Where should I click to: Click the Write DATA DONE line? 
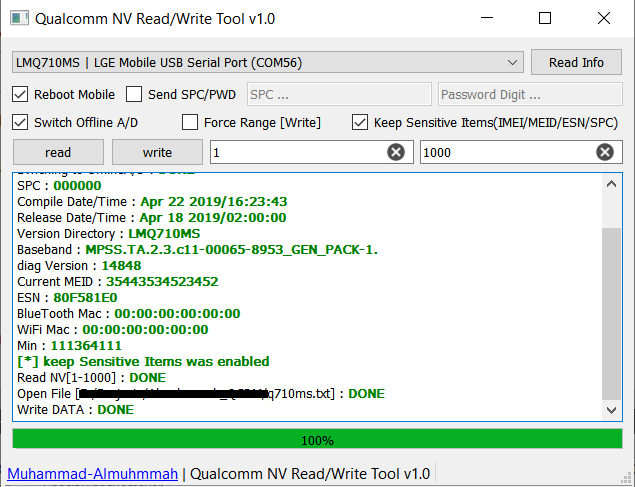click(75, 409)
